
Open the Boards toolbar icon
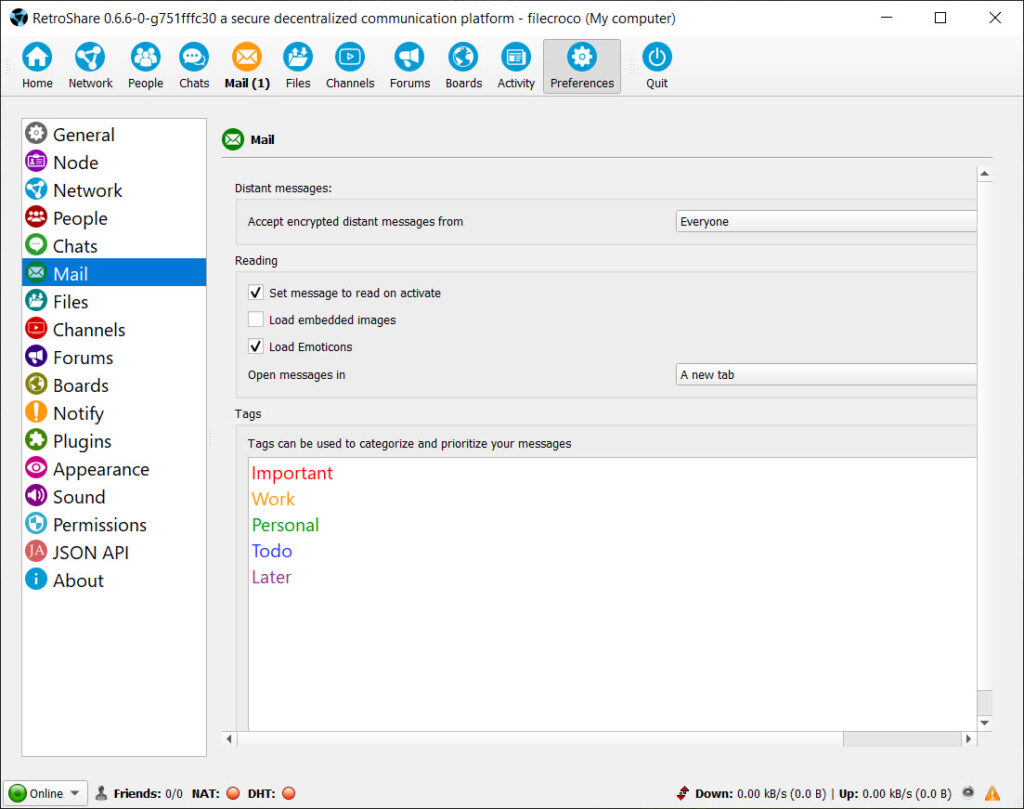[464, 66]
